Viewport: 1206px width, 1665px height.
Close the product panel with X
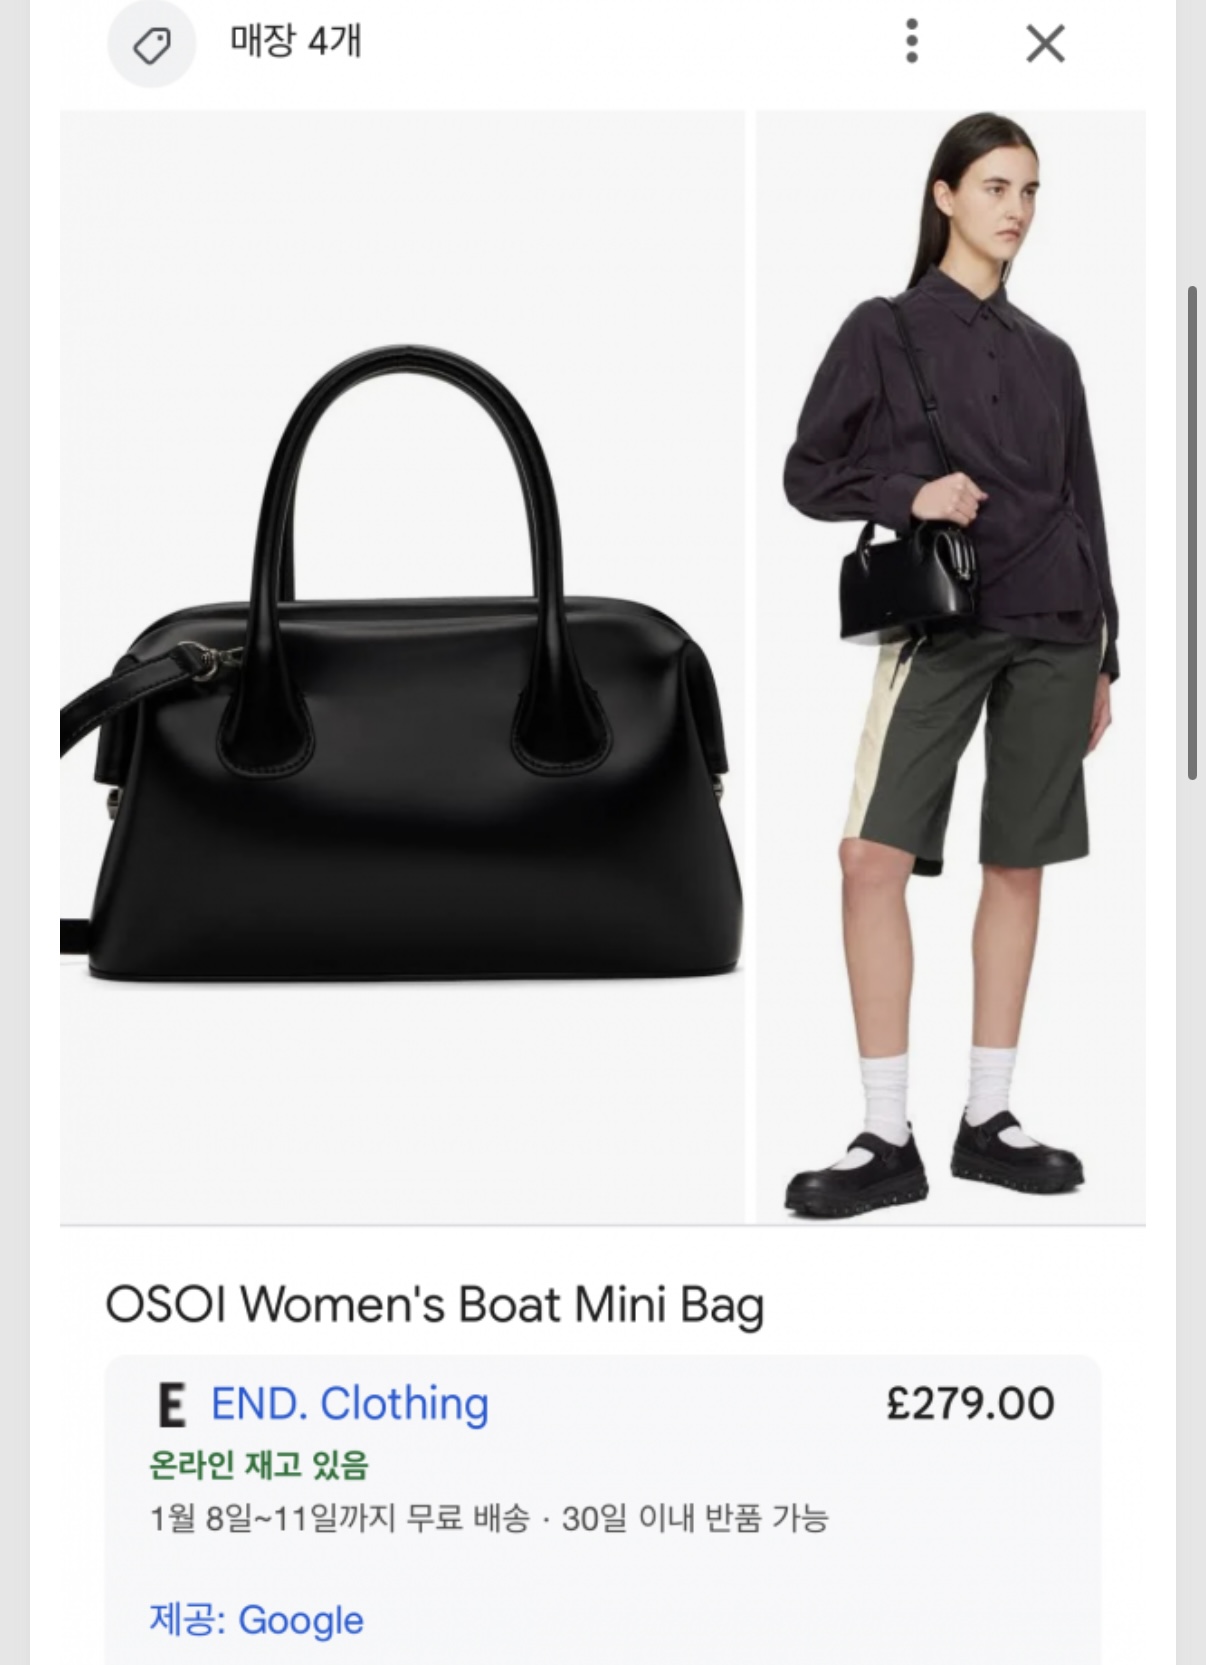click(1045, 43)
